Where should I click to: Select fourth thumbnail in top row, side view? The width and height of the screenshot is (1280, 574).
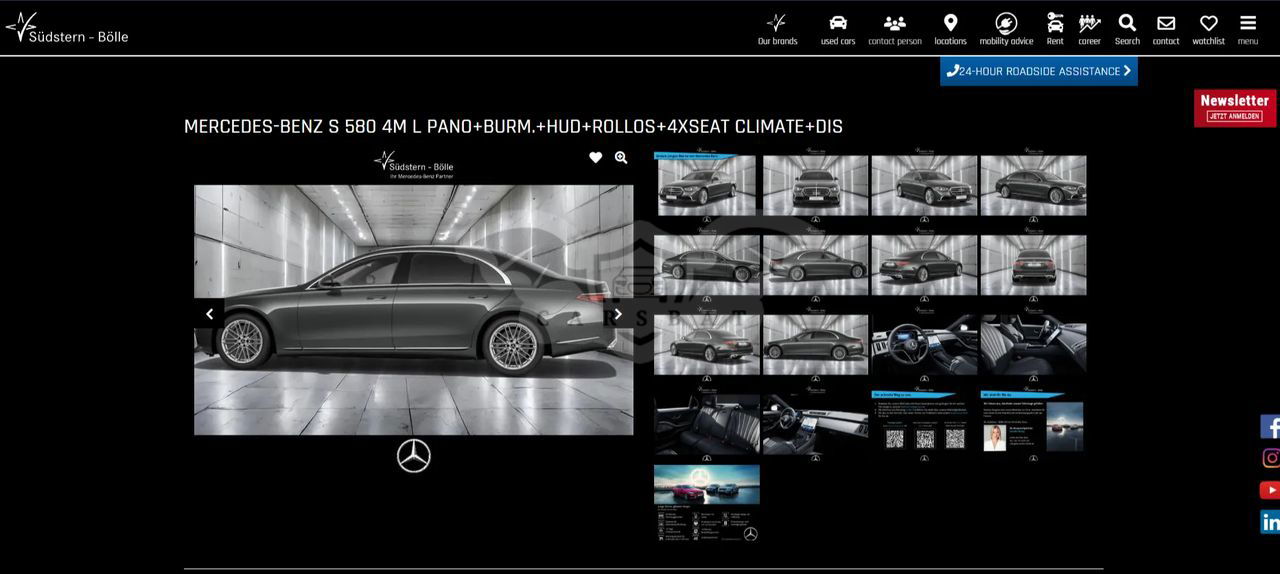(x=1033, y=186)
